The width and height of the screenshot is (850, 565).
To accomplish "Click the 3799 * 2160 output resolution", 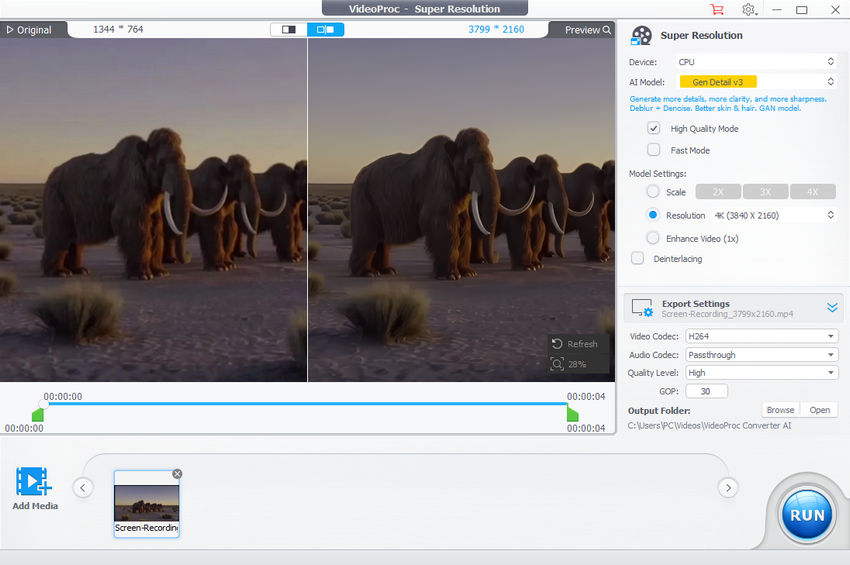I will pyautogui.click(x=496, y=29).
